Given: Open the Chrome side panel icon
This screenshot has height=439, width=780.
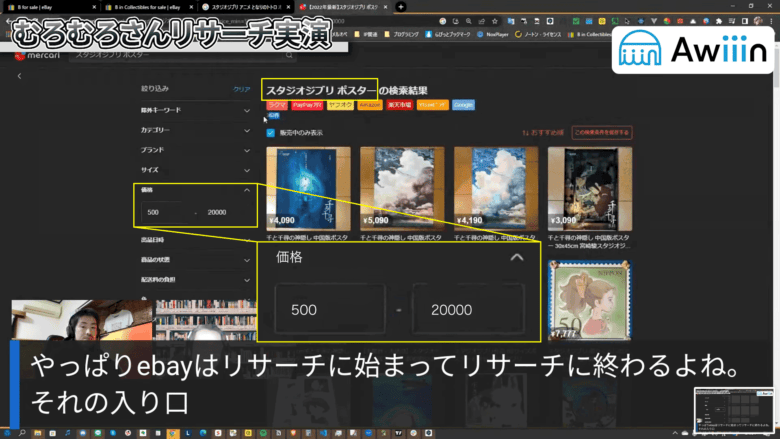Looking at the screenshot, I should (745, 21).
